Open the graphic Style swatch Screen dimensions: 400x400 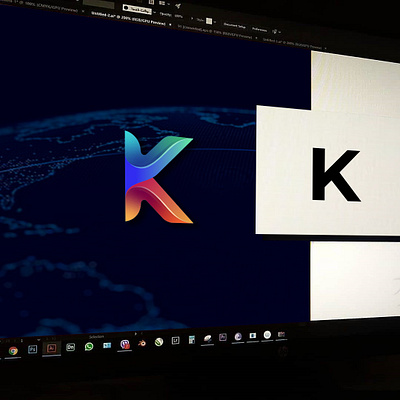(x=209, y=21)
